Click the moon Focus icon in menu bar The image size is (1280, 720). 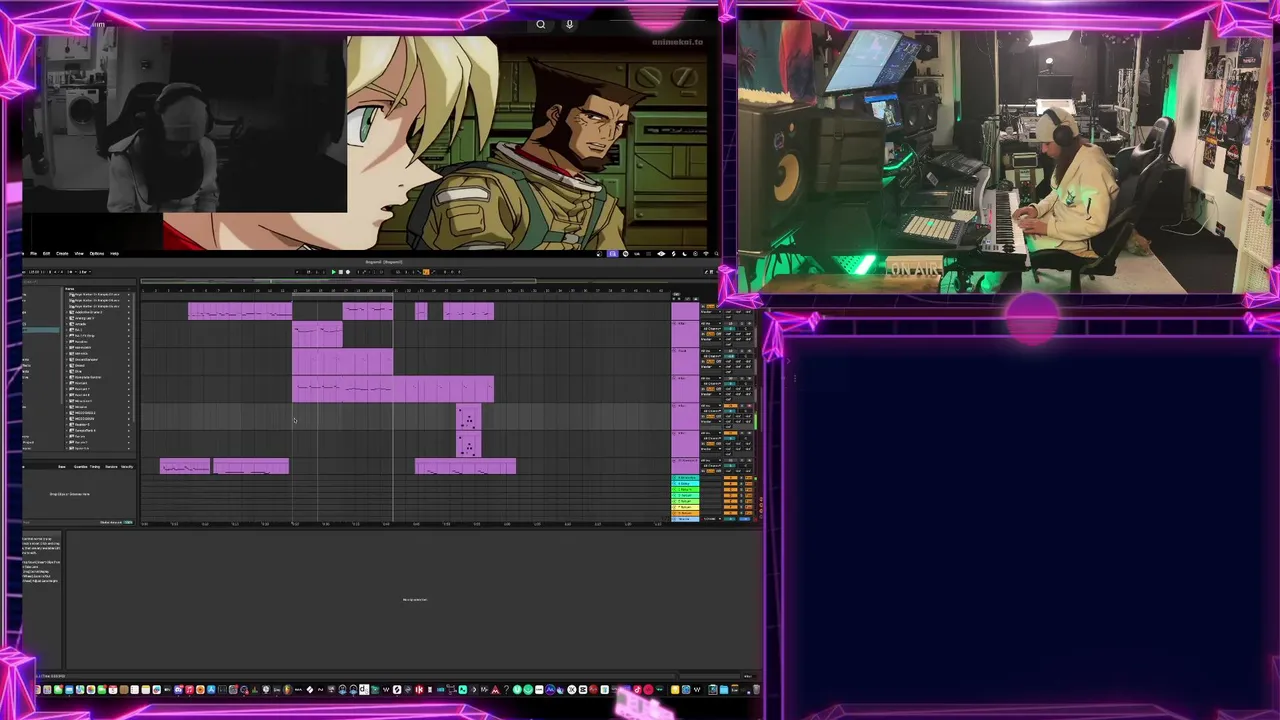685,254
